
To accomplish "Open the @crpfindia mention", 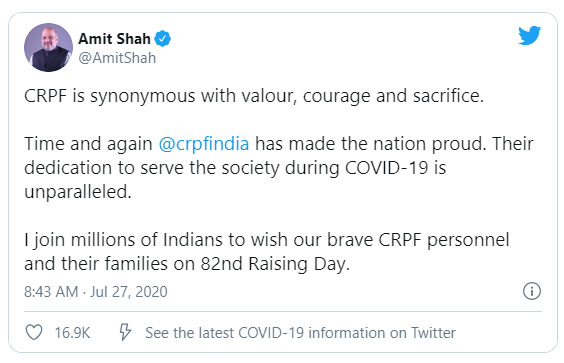I will [204, 144].
